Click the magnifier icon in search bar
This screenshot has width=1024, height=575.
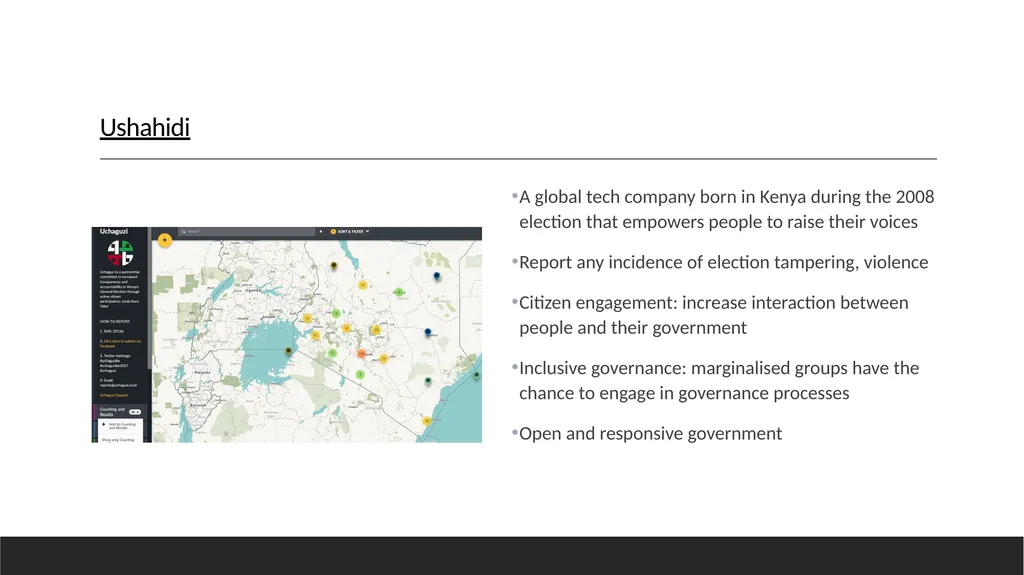pos(184,231)
